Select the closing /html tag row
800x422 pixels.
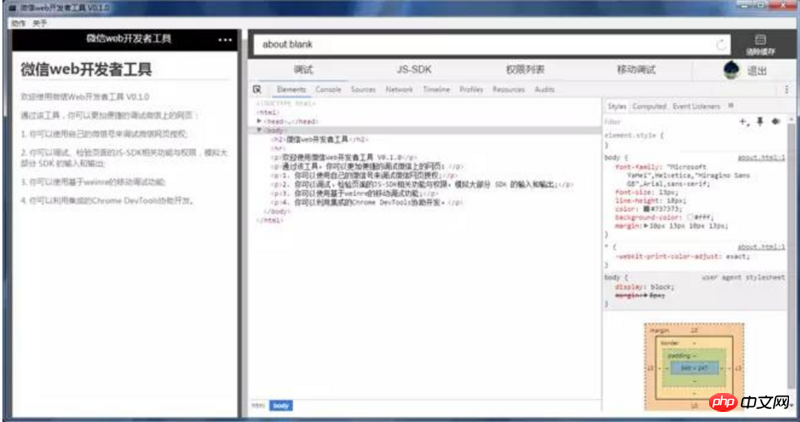[x=269, y=220]
